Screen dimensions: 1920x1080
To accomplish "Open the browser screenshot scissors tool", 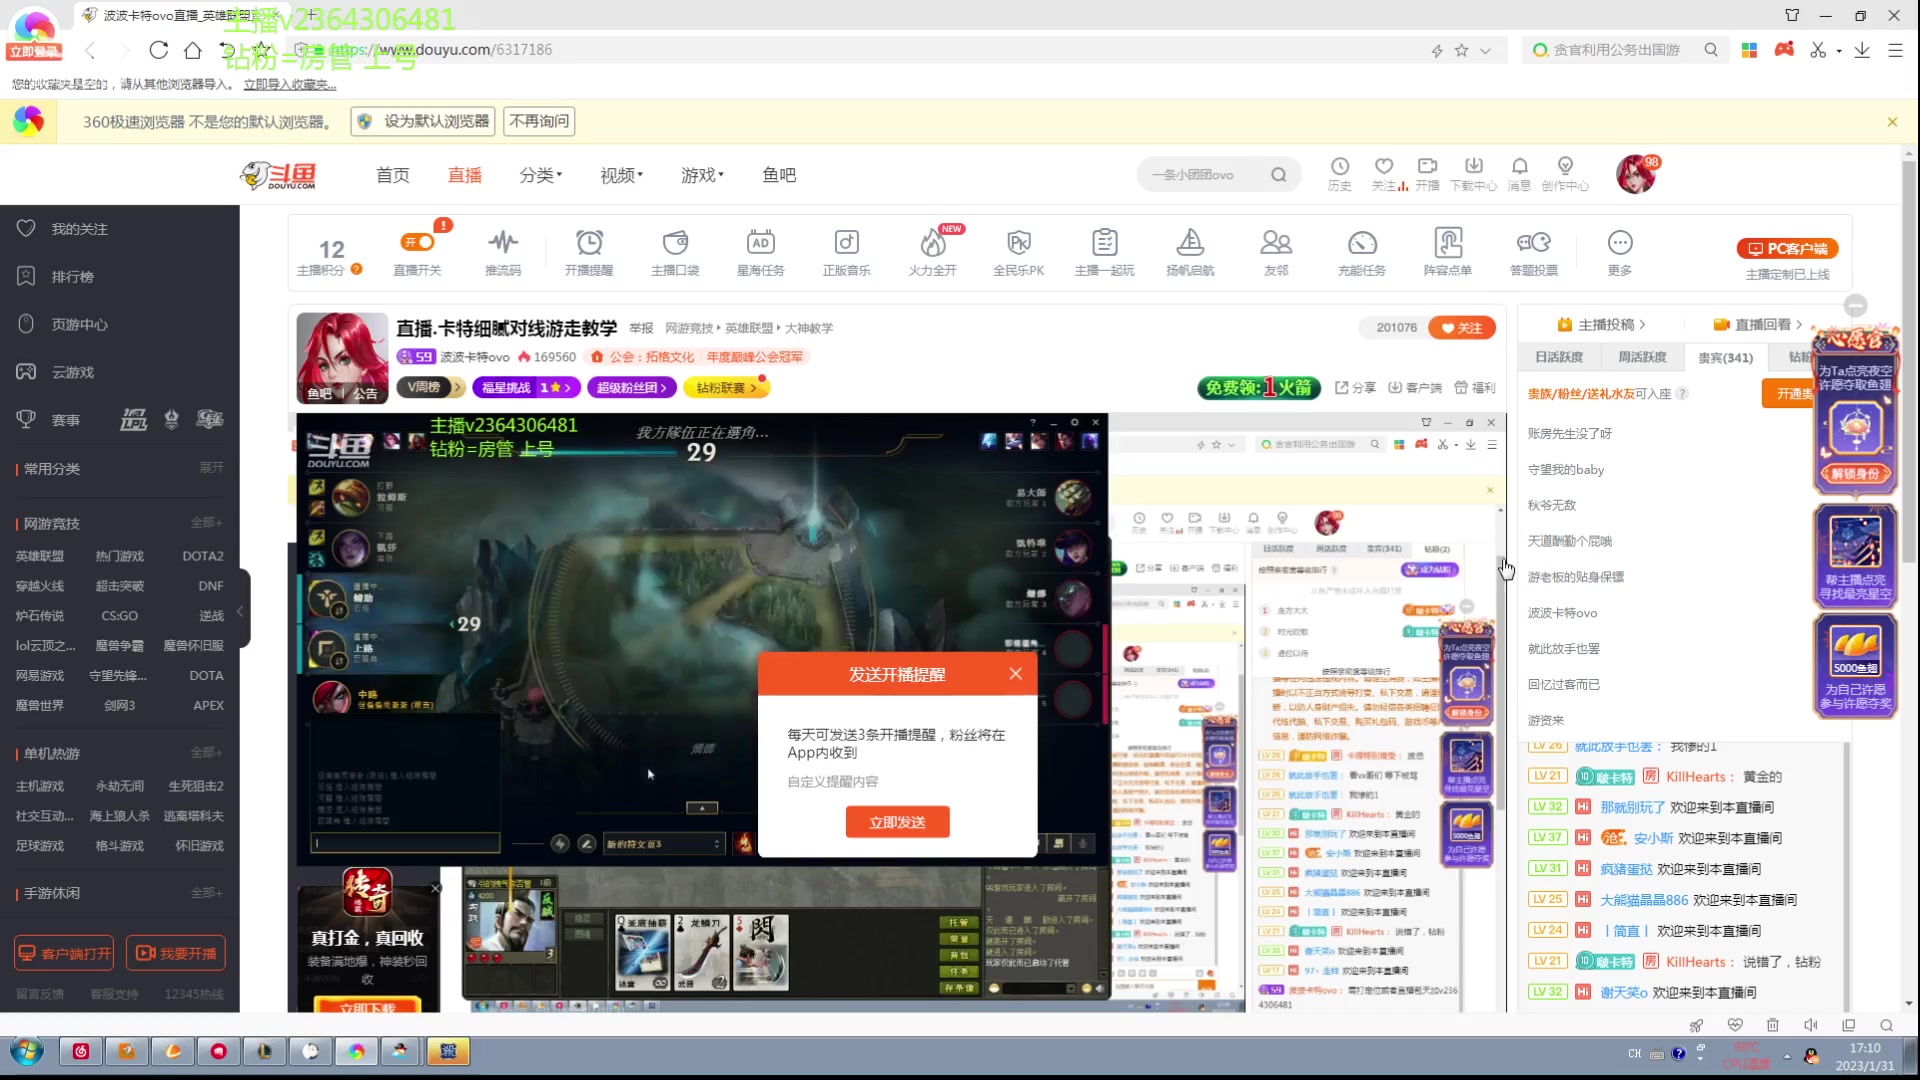I will [1818, 50].
